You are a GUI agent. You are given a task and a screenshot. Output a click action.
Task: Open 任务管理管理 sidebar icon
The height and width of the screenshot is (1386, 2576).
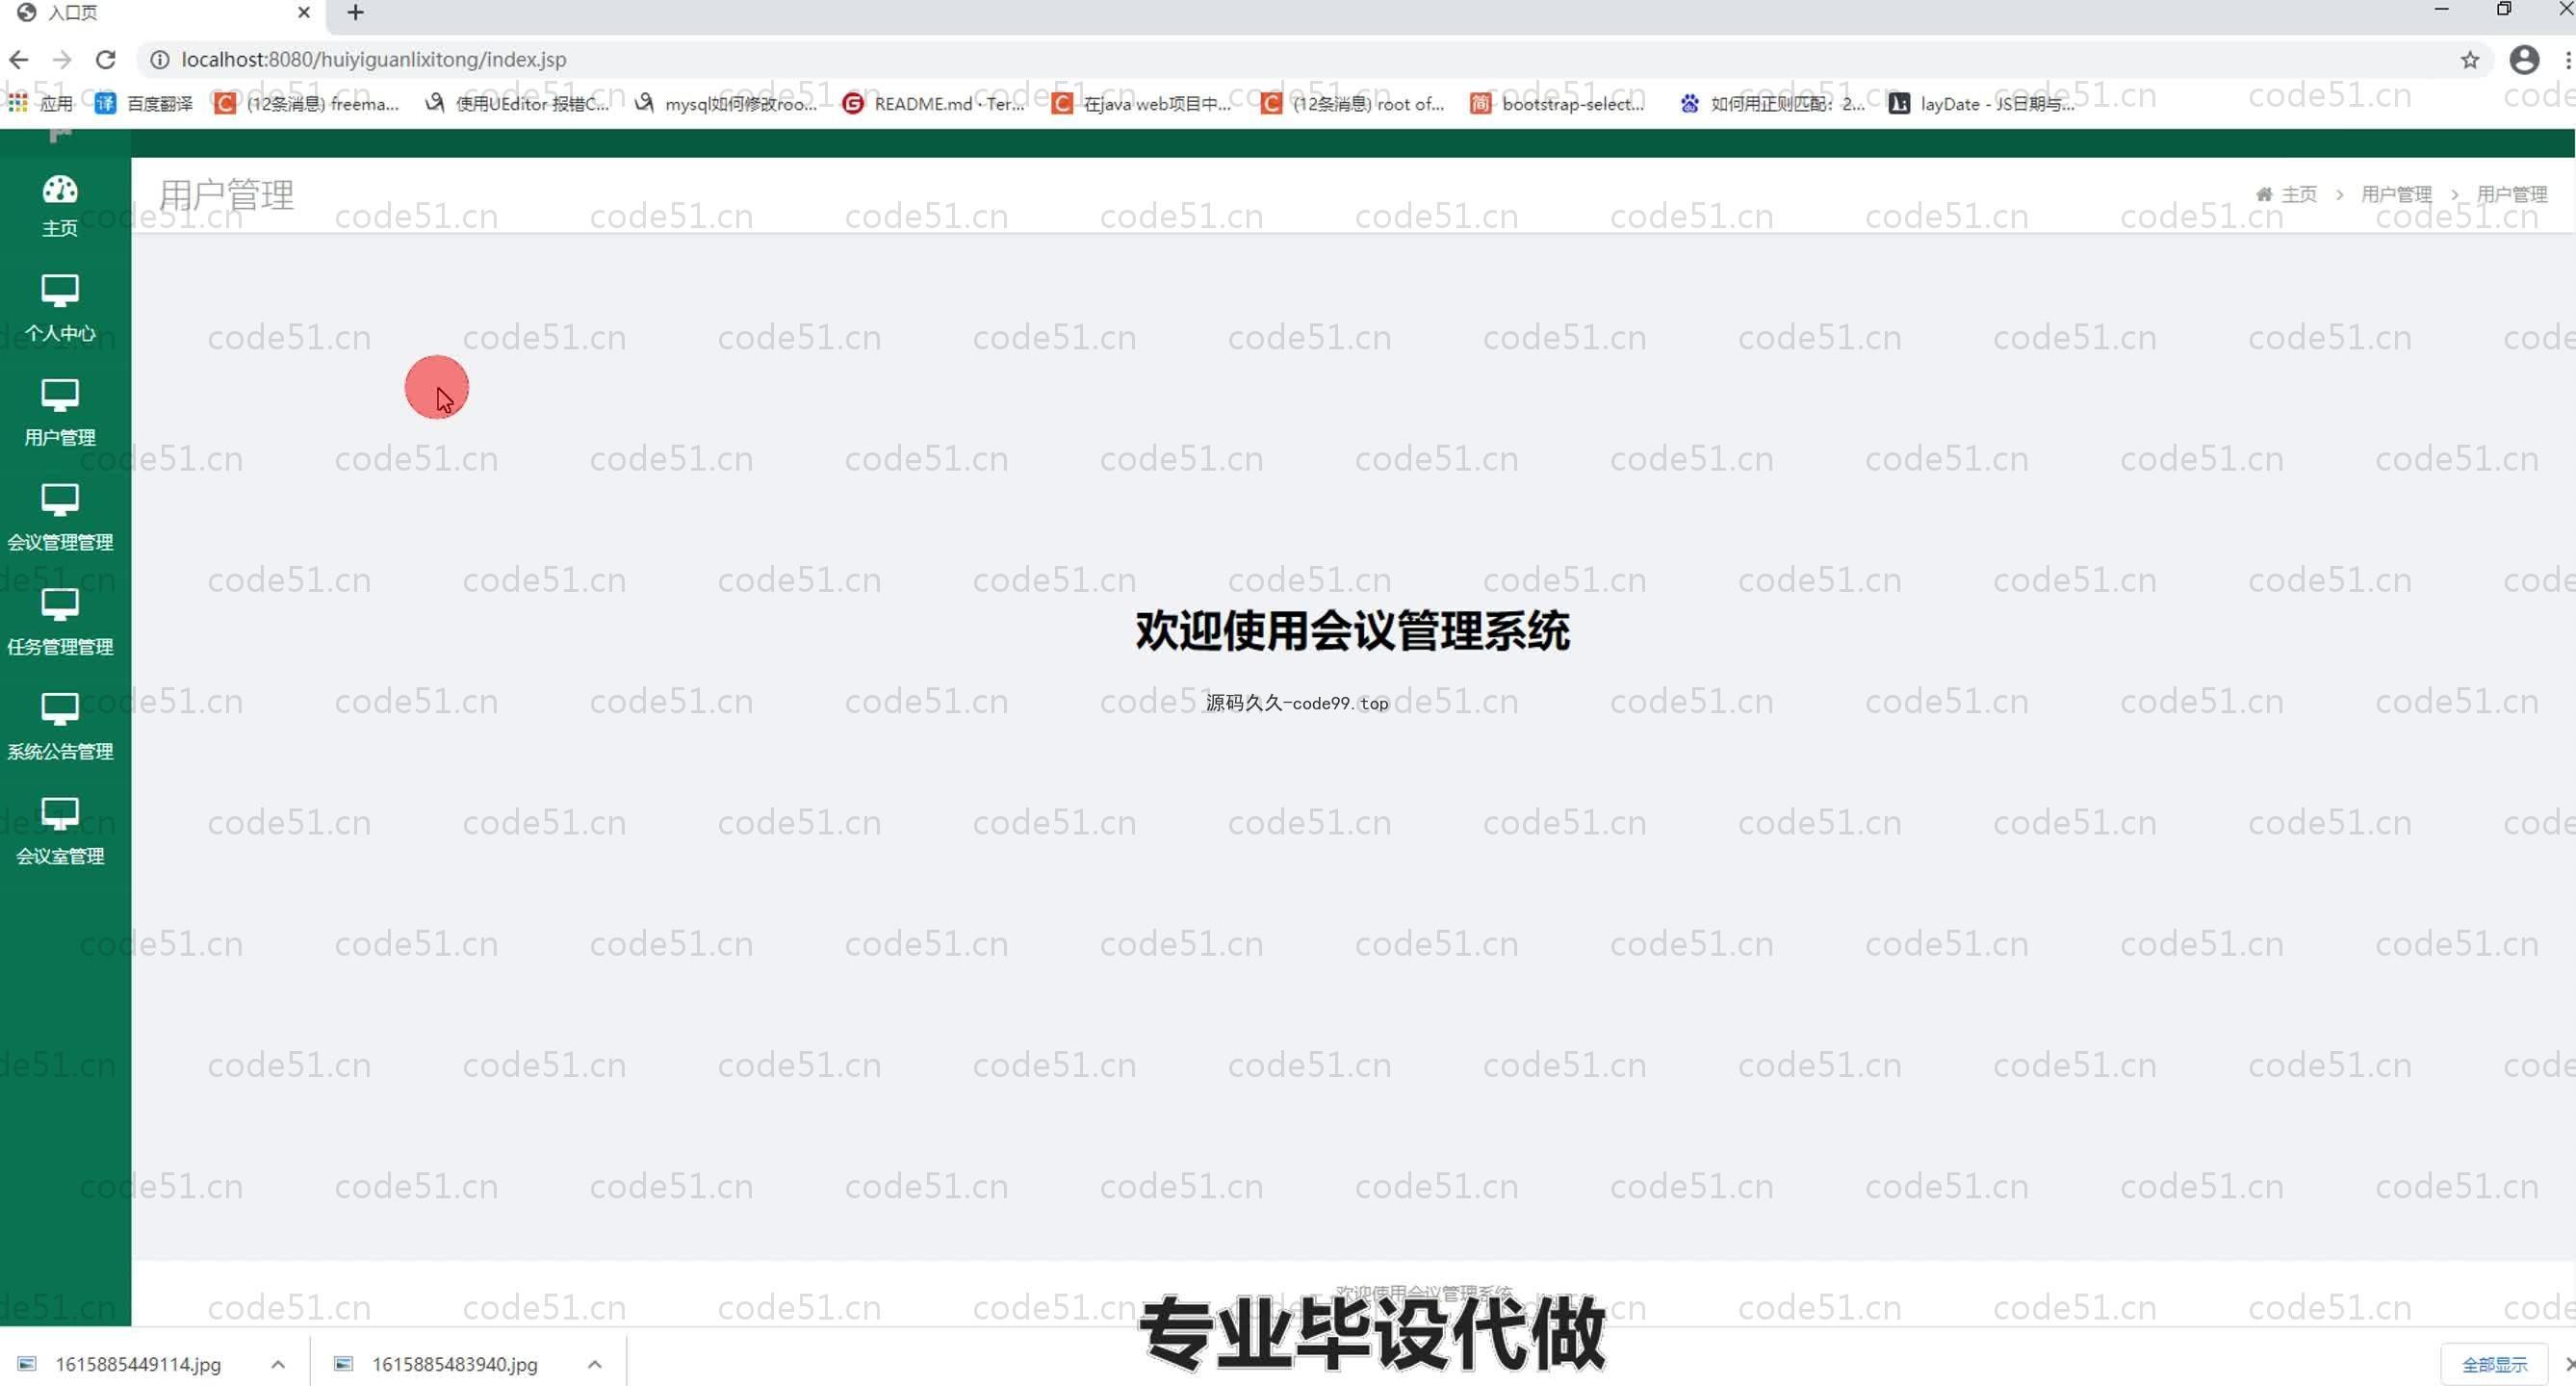pyautogui.click(x=60, y=604)
